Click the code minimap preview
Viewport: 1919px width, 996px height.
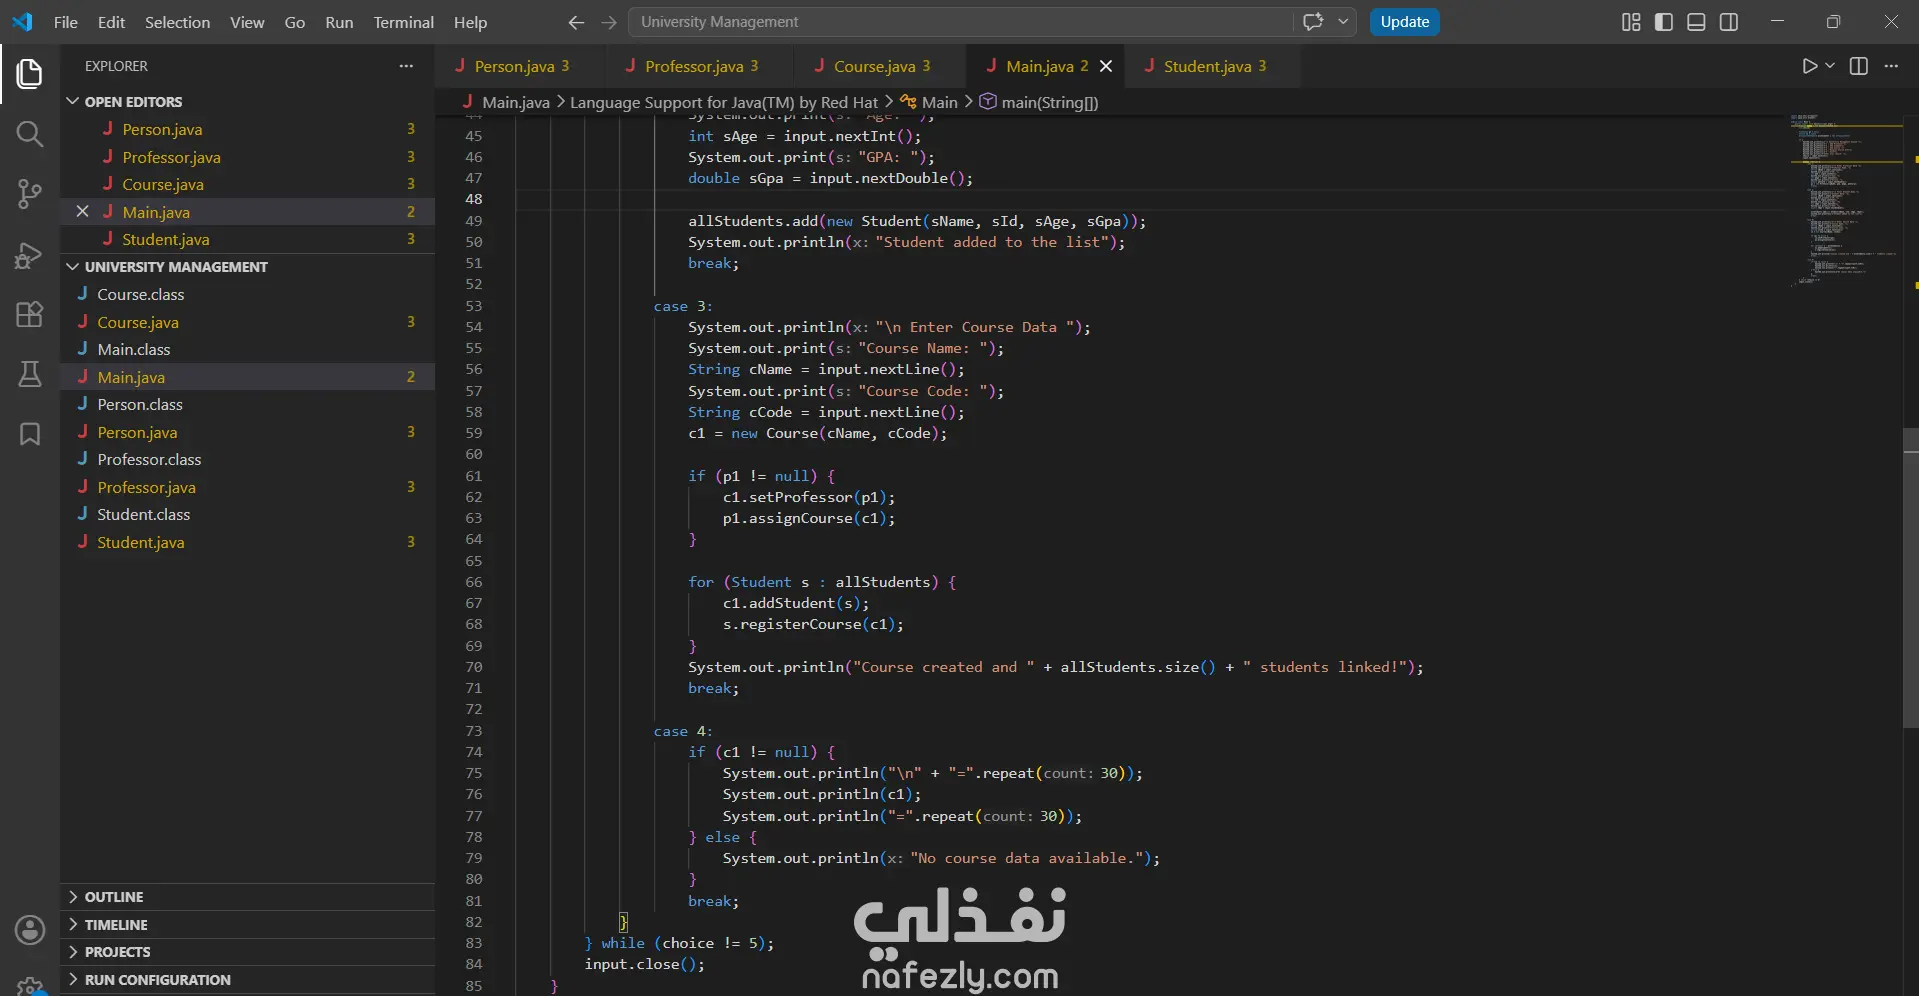[1845, 200]
